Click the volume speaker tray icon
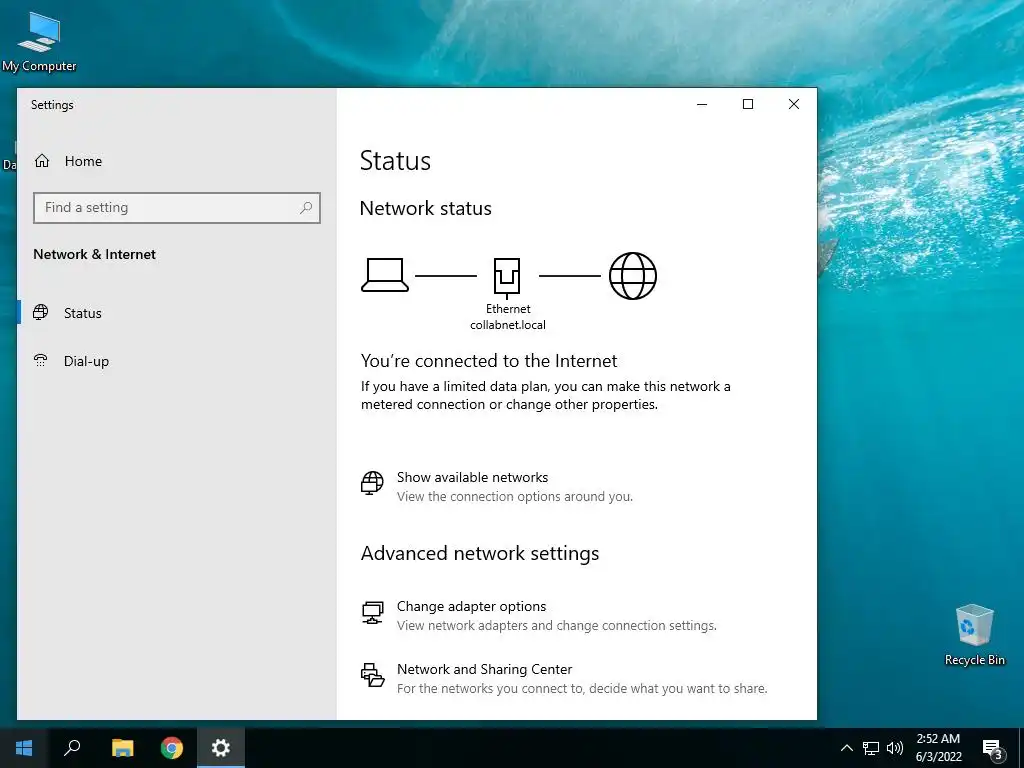The image size is (1024, 768). (895, 748)
